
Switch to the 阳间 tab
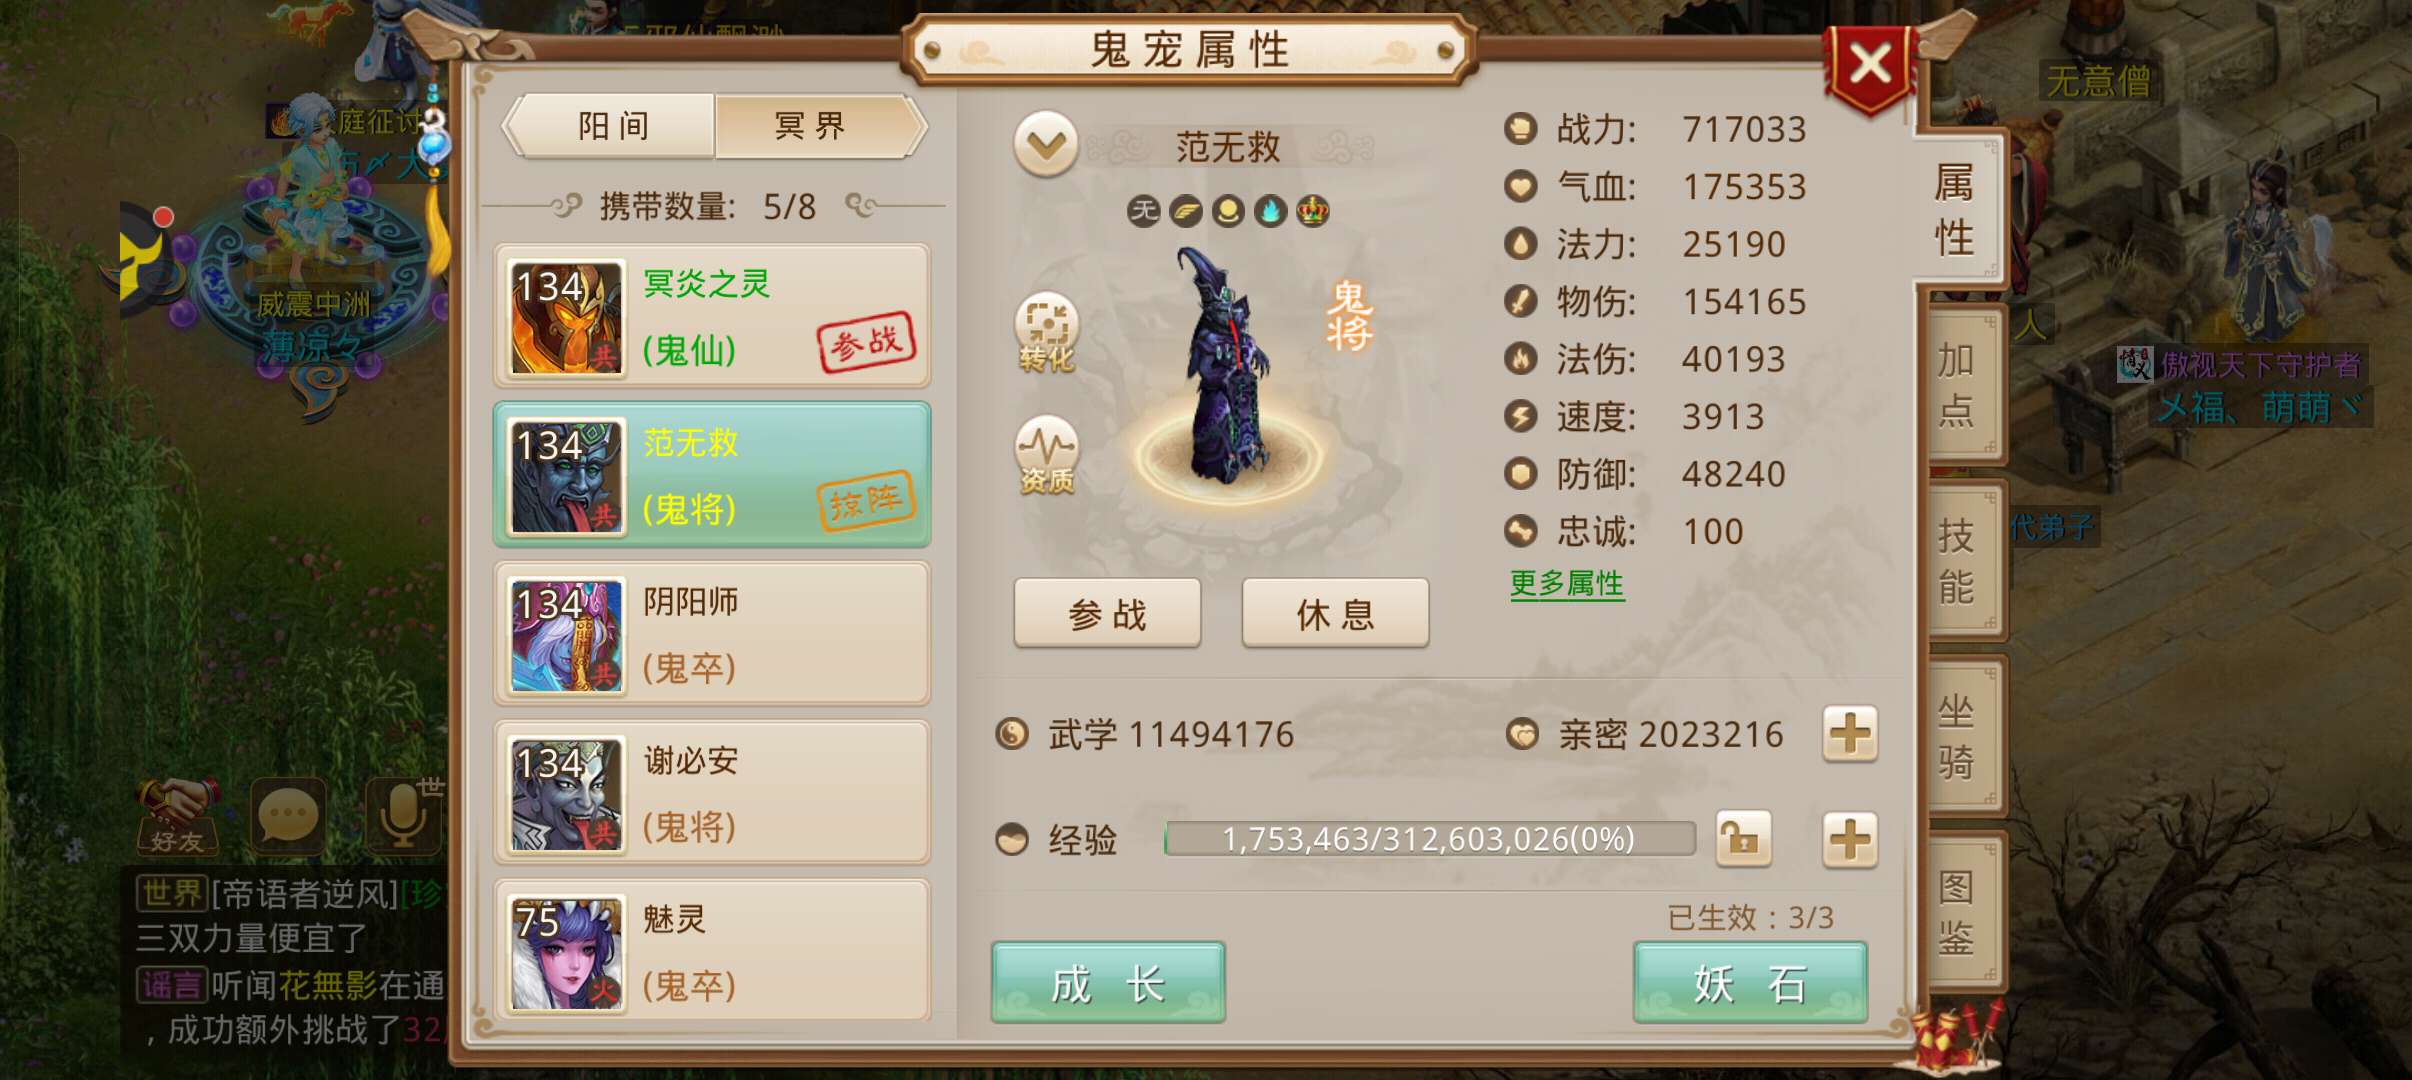click(x=613, y=126)
